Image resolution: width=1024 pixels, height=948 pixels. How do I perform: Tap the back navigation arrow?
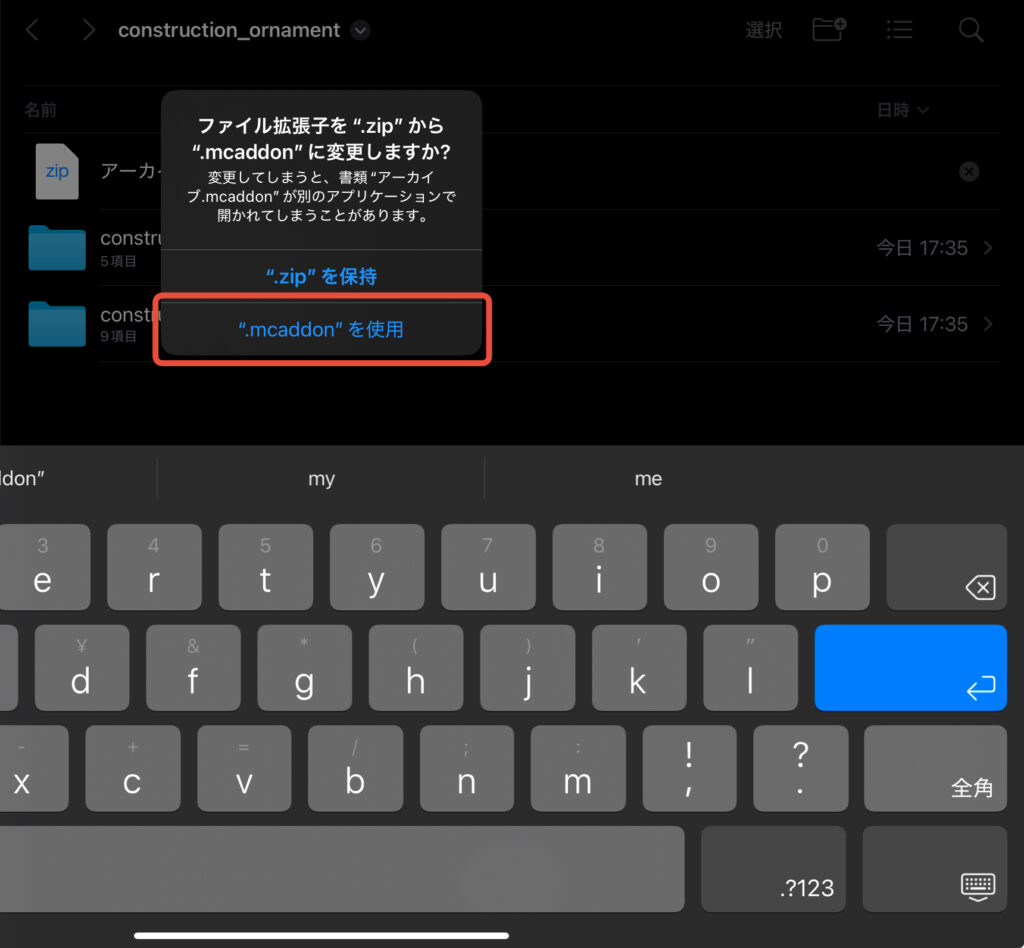[32, 30]
